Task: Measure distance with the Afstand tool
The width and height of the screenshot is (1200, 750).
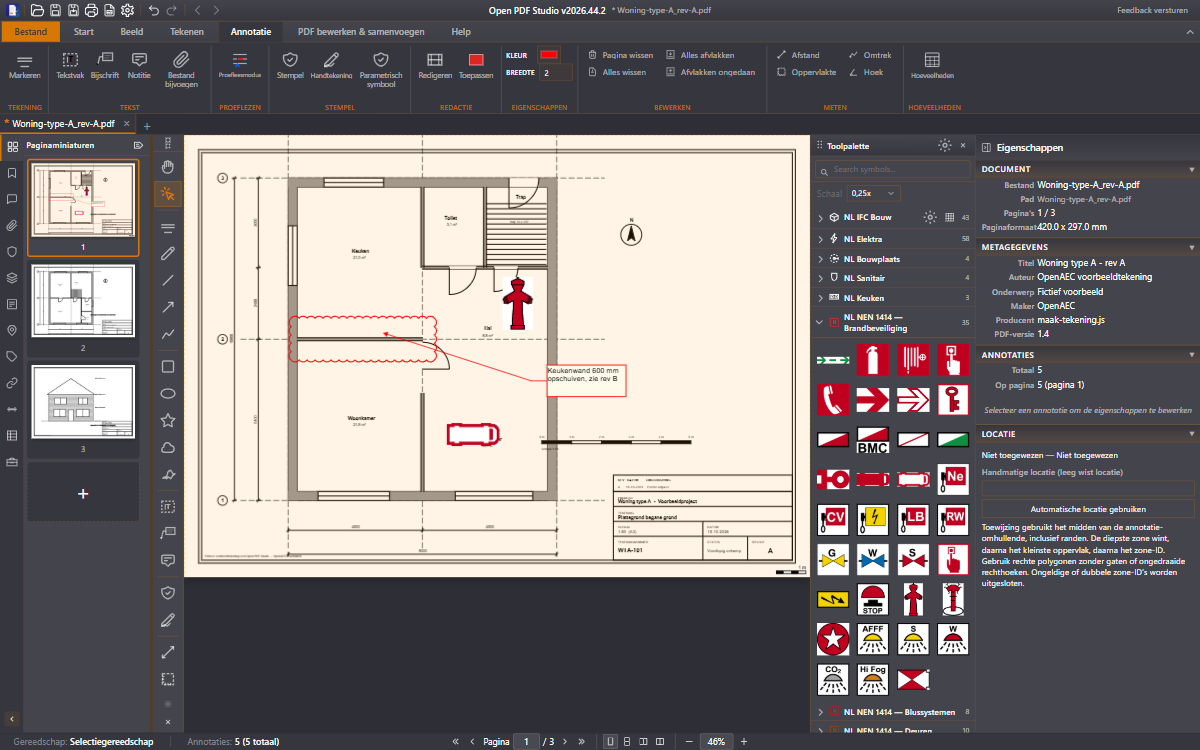Action: tap(798, 55)
